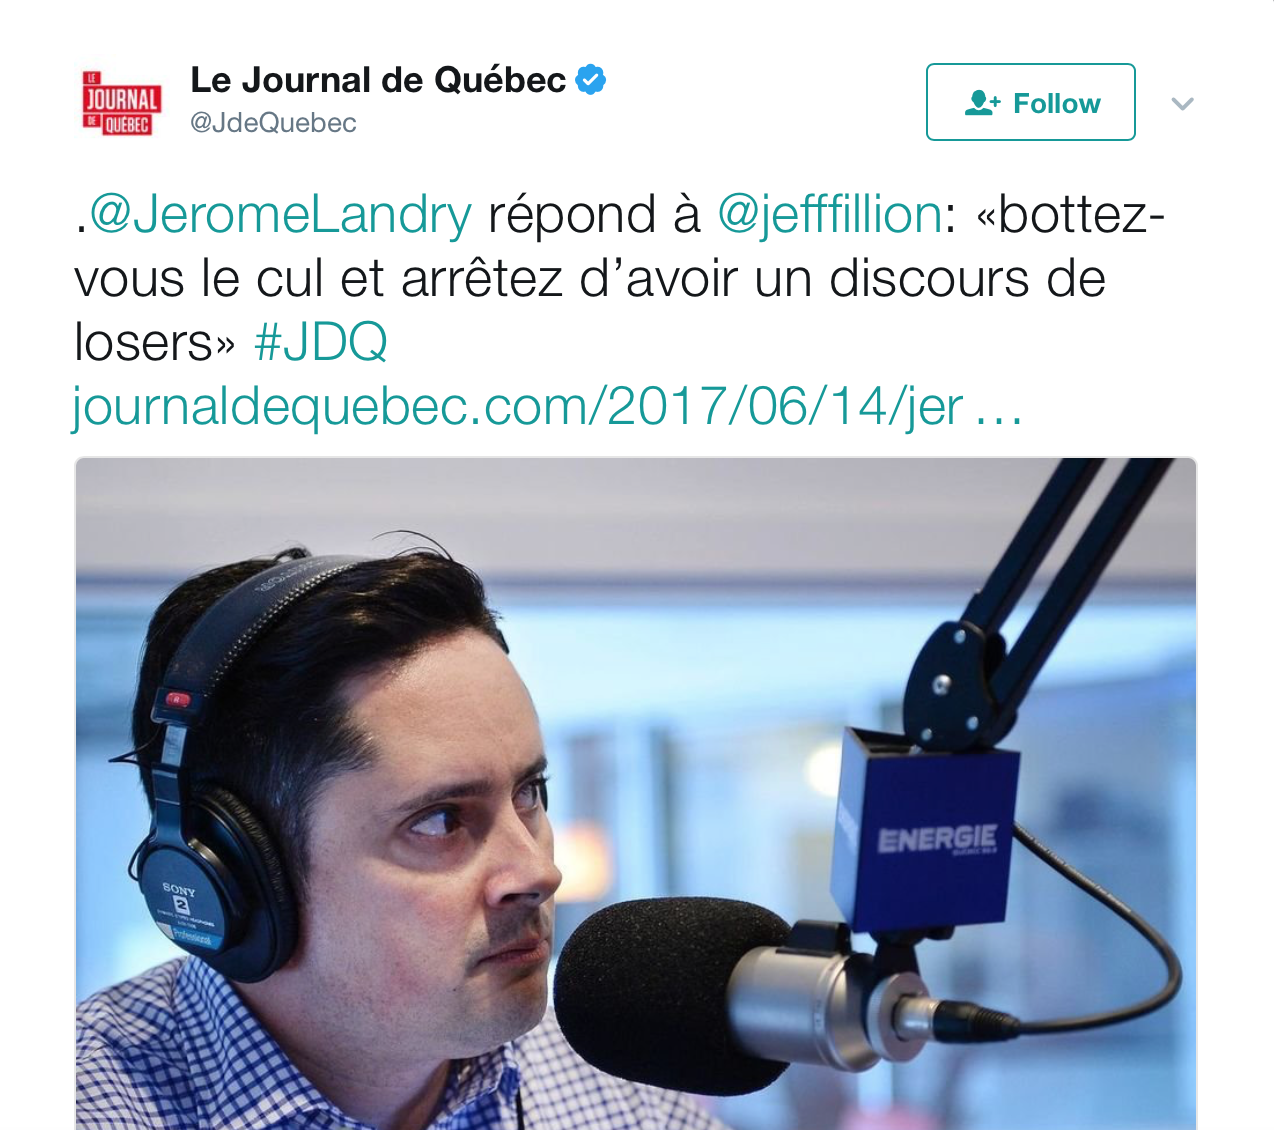Image resolution: width=1274 pixels, height=1130 pixels.
Task: Visit the @JeromeLandry mention
Action: click(280, 216)
